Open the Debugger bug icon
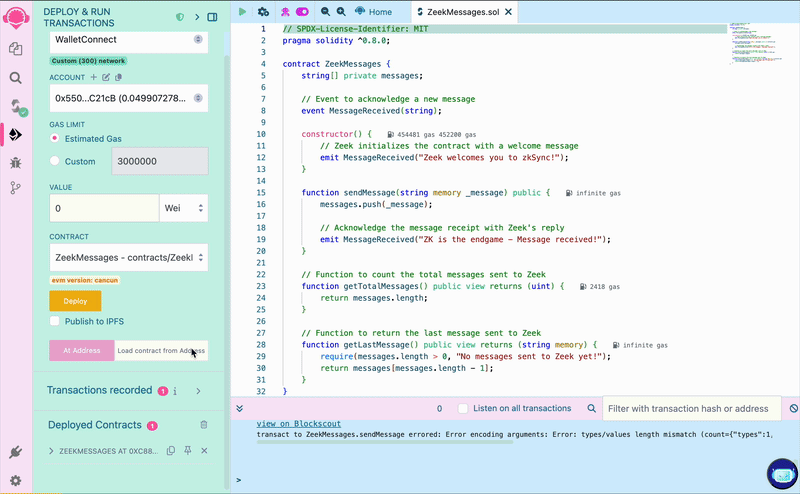Screen dimensions: 800x494 click(x=16, y=161)
